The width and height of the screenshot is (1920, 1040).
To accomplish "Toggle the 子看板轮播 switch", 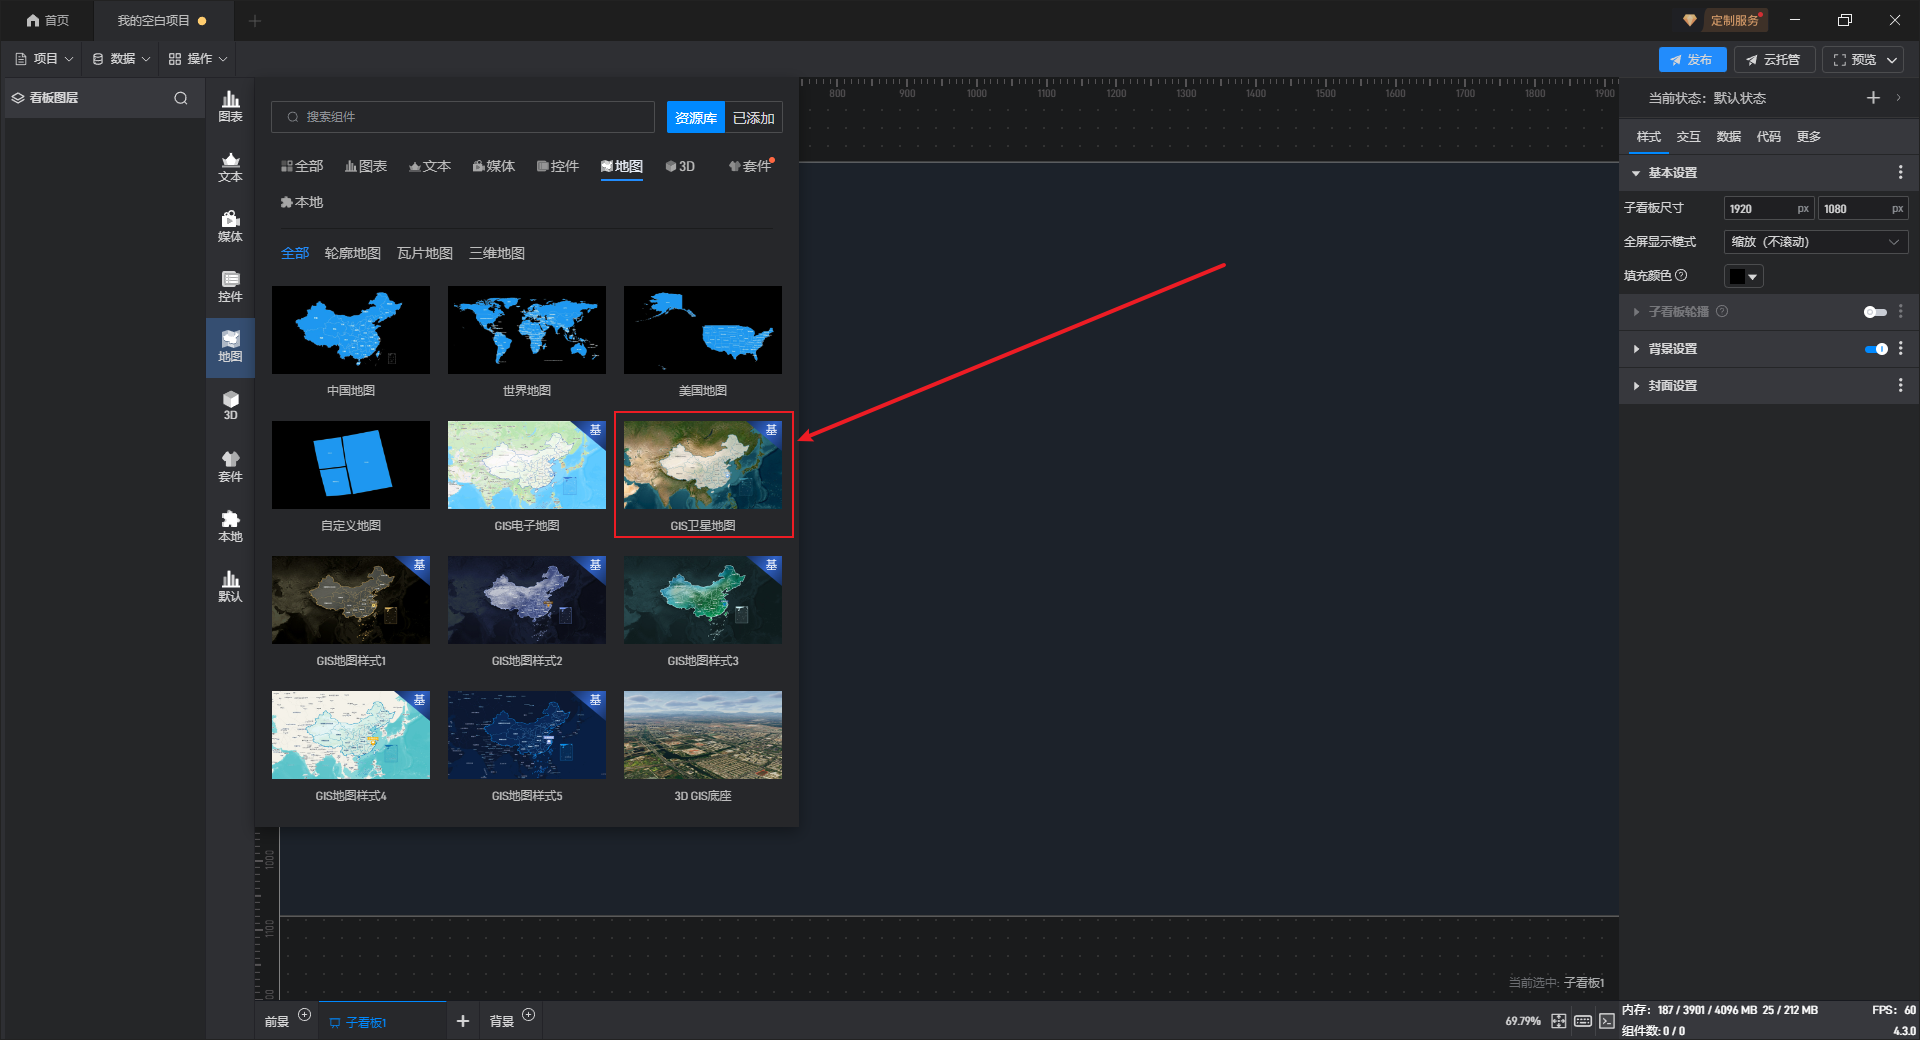I will 1874,312.
